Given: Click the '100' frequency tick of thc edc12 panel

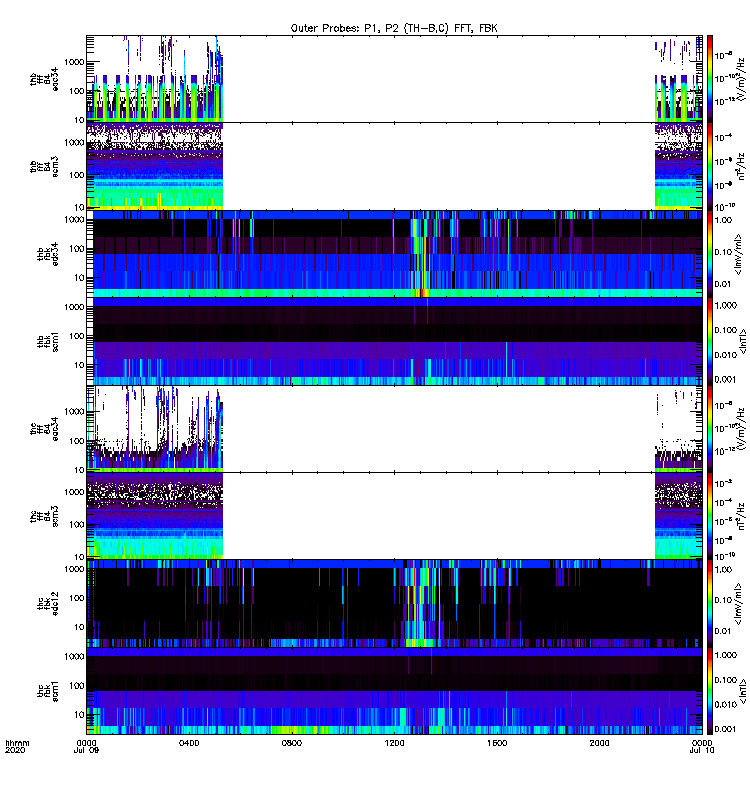Looking at the screenshot, I should [x=77, y=598].
